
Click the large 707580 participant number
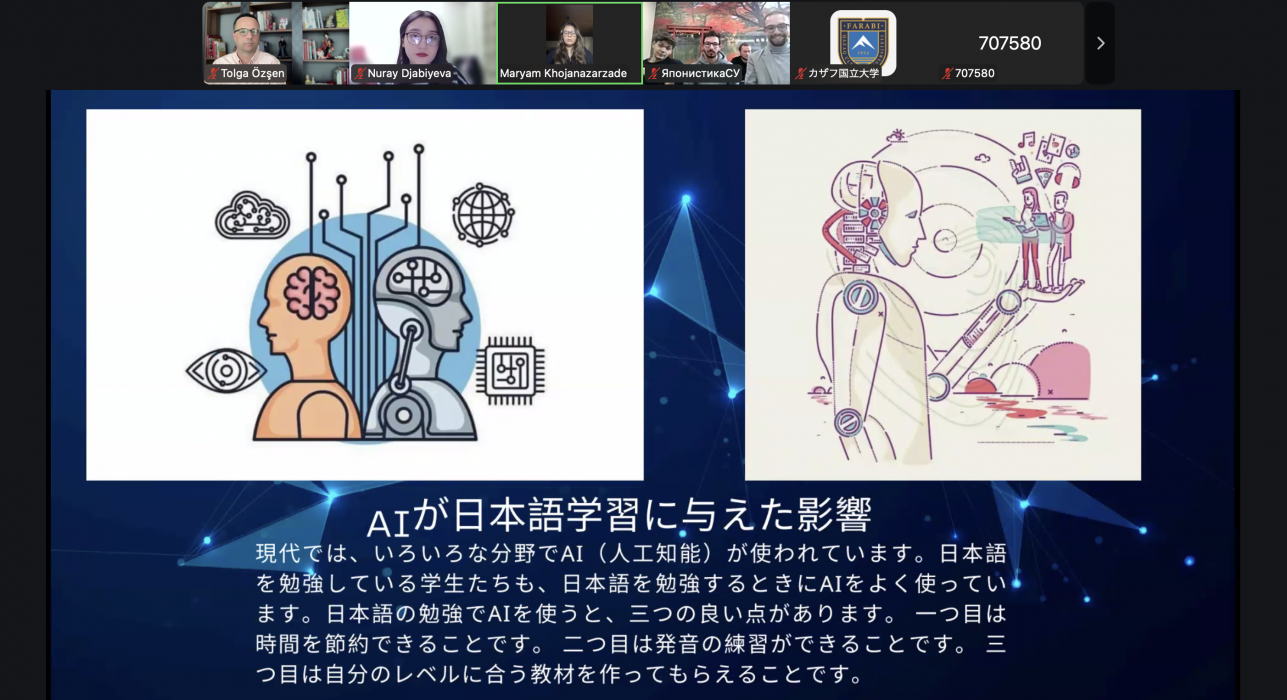click(x=1009, y=43)
